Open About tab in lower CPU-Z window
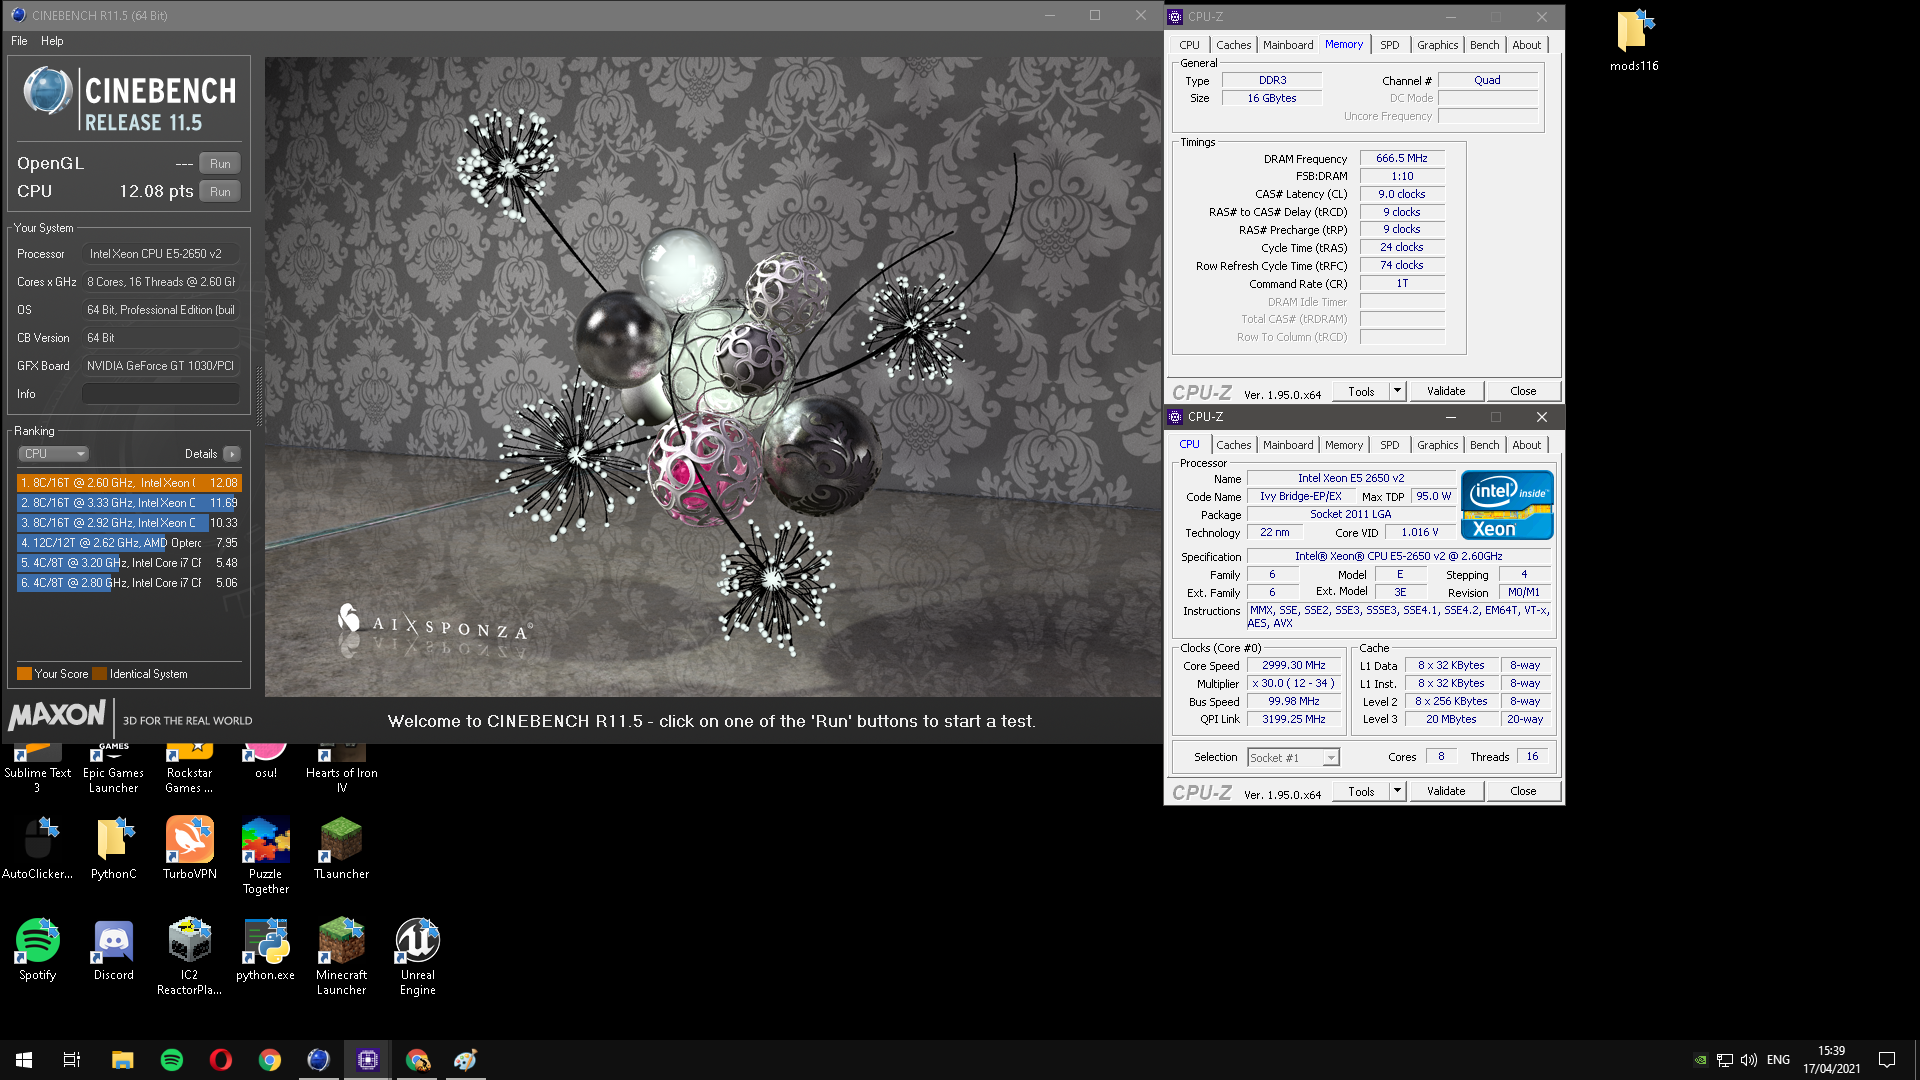This screenshot has height=1080, width=1920. (x=1526, y=445)
